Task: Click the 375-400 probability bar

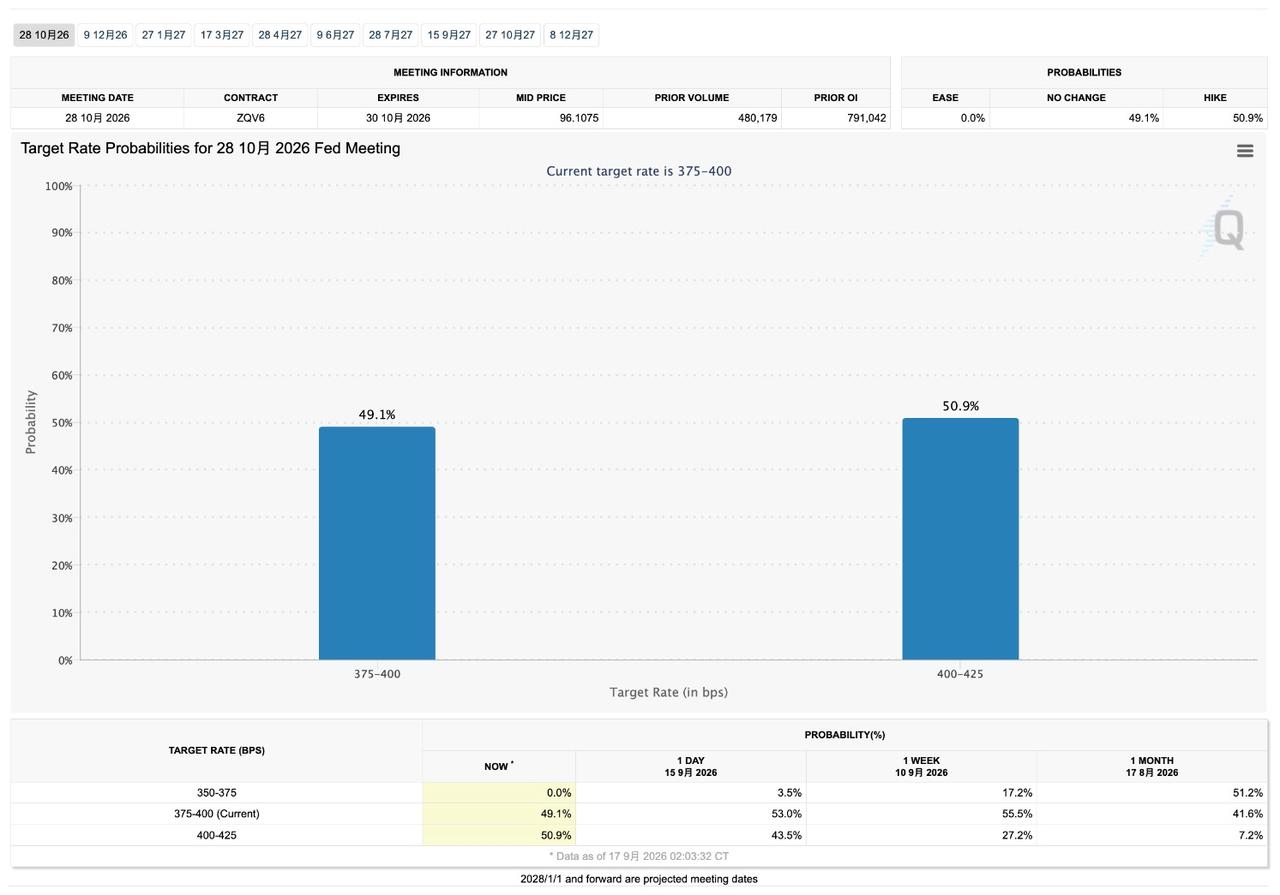Action: point(377,543)
